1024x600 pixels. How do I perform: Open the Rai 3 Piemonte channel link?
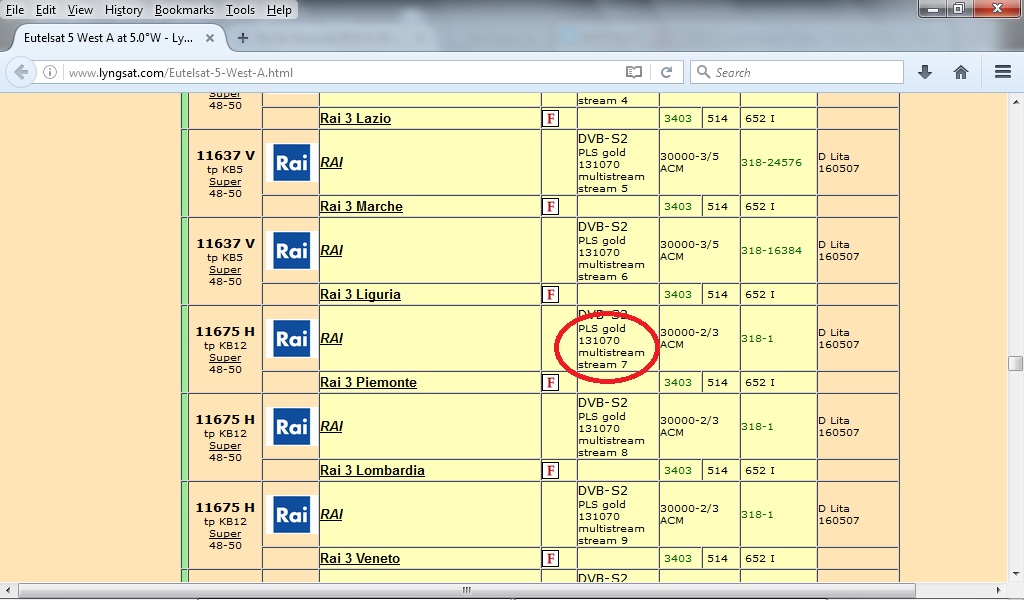tap(368, 383)
